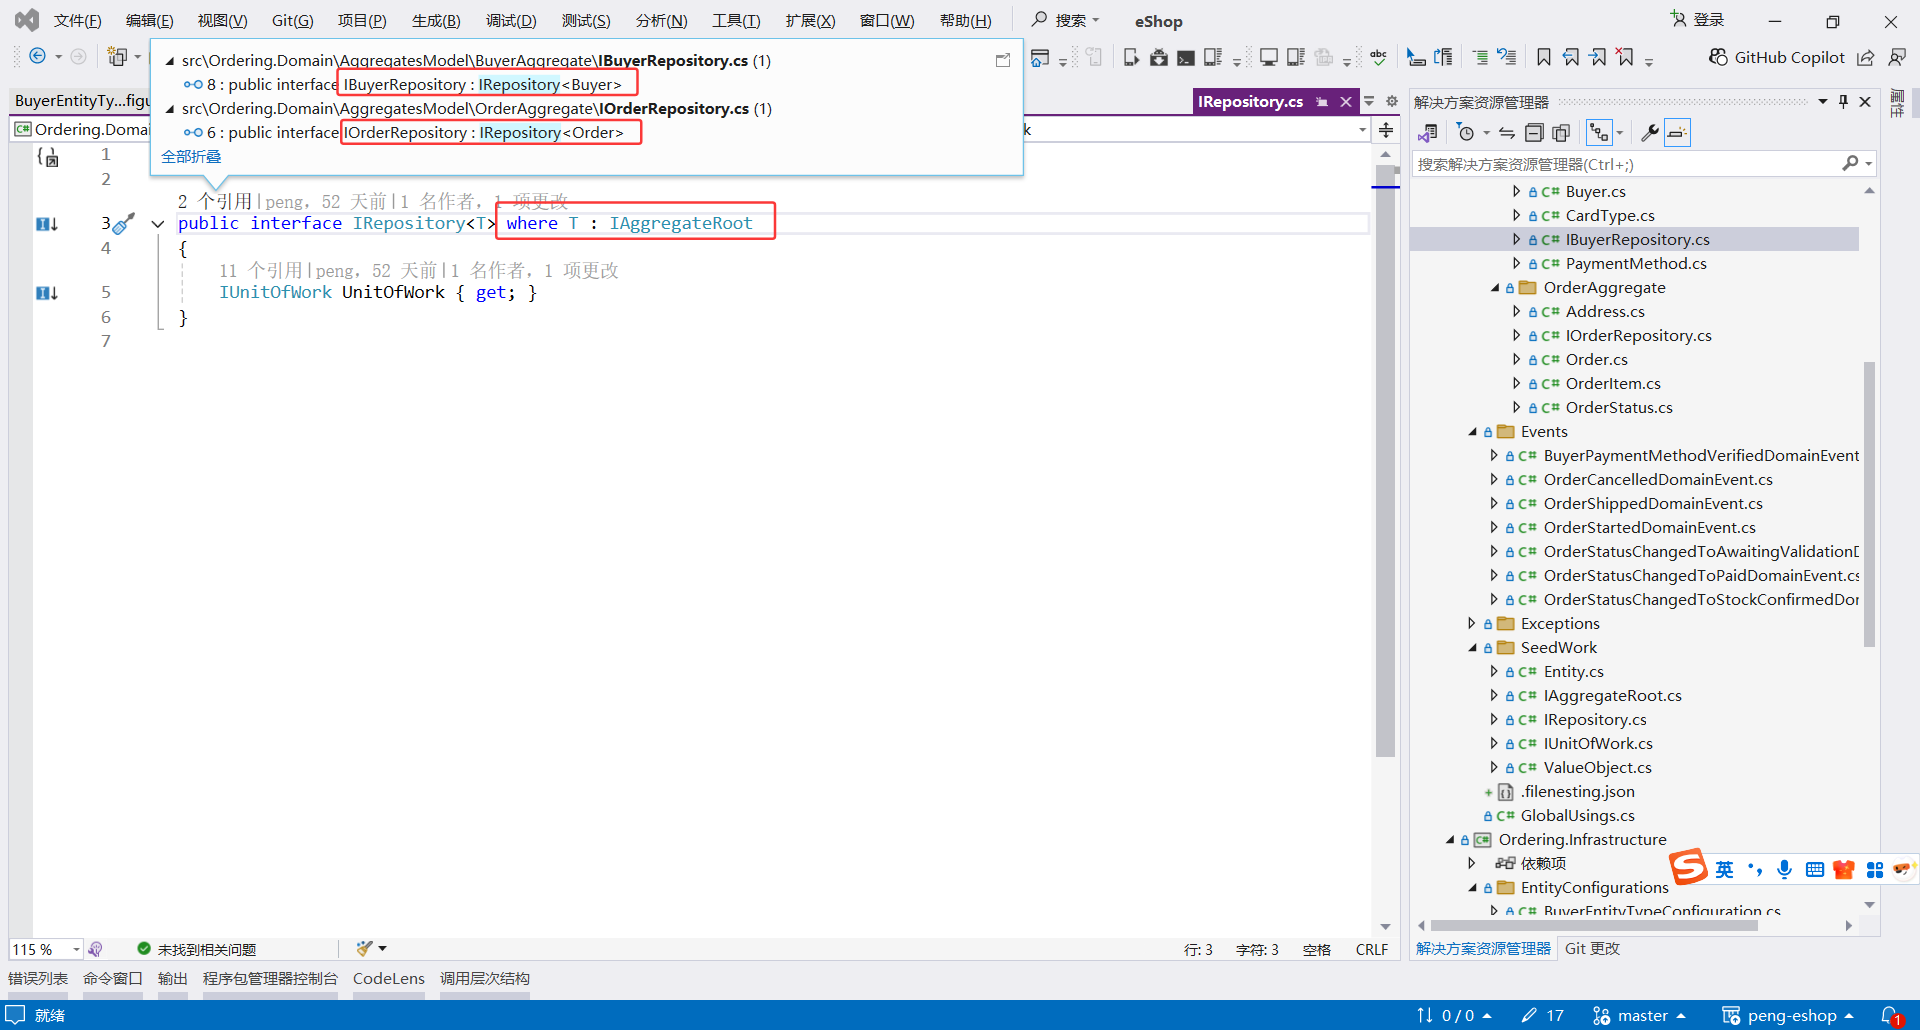Go to the next bookmark icon

tap(1598, 58)
